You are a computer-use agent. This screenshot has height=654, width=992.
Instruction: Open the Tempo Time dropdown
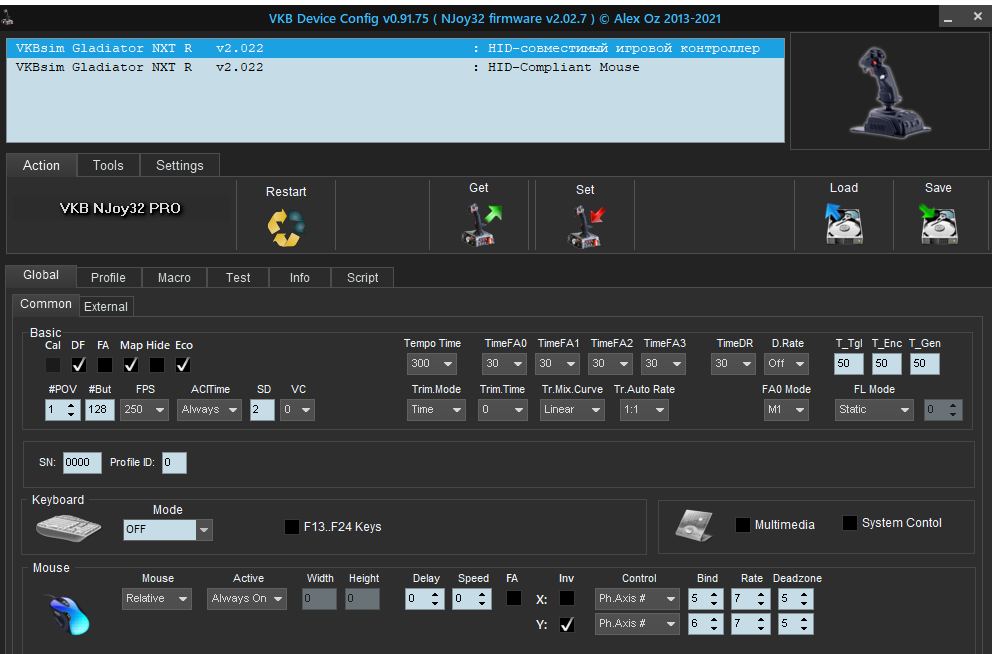coord(432,365)
